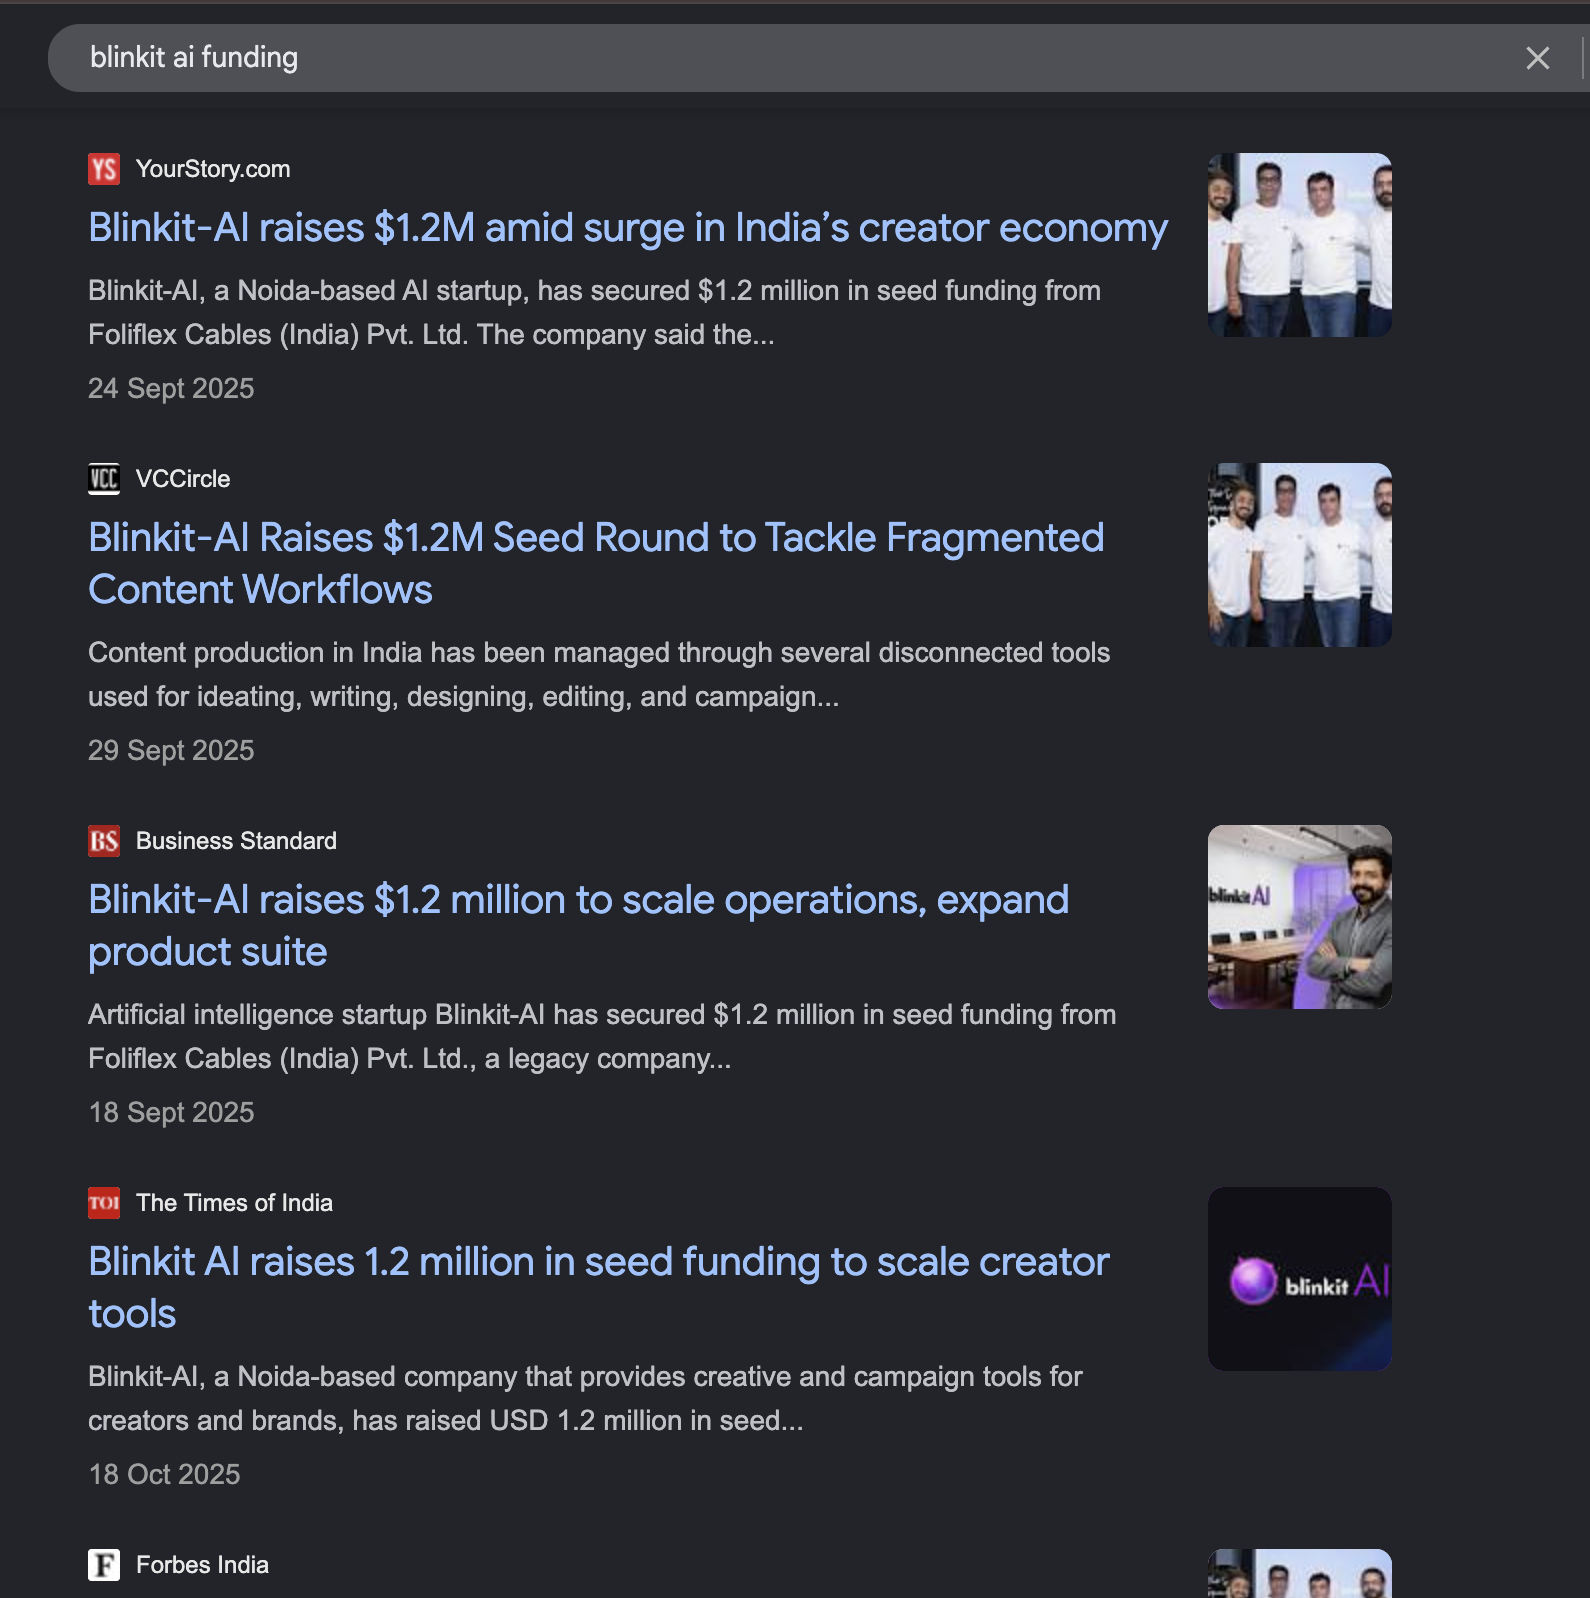This screenshot has width=1590, height=1598.
Task: Open 'Blinkit-AI raises $1.2M amid surge' headline
Action: tap(628, 228)
